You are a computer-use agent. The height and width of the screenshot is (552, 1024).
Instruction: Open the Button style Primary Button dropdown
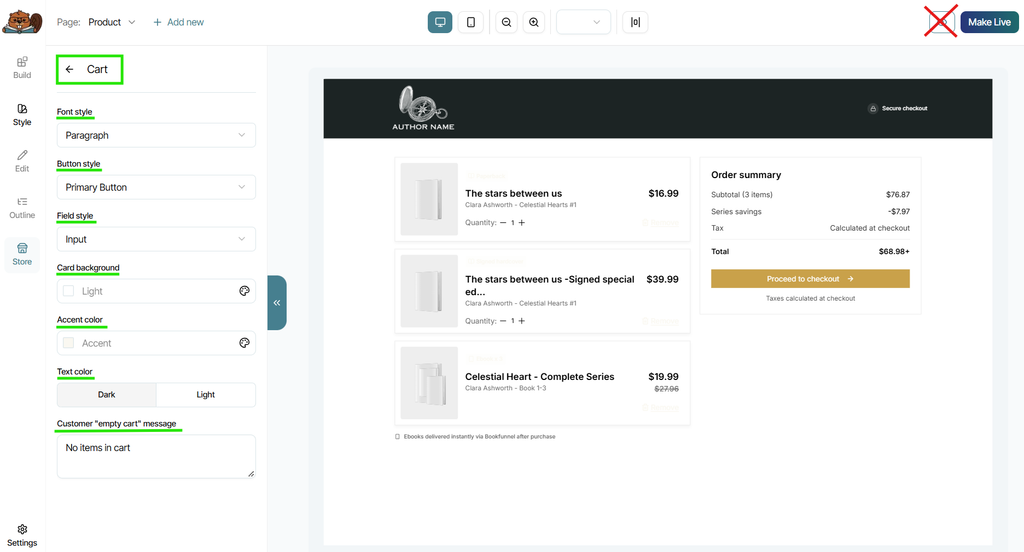(x=156, y=187)
